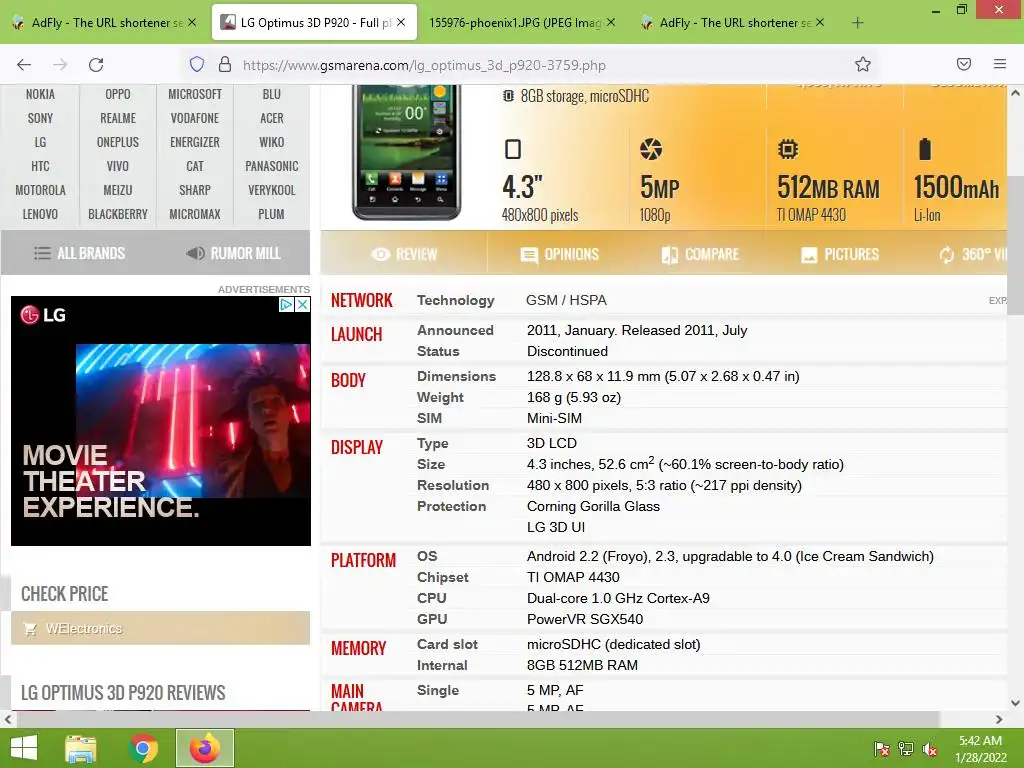Expand network details with EXP toggle
The image size is (1024, 768).
pyautogui.click(x=997, y=300)
